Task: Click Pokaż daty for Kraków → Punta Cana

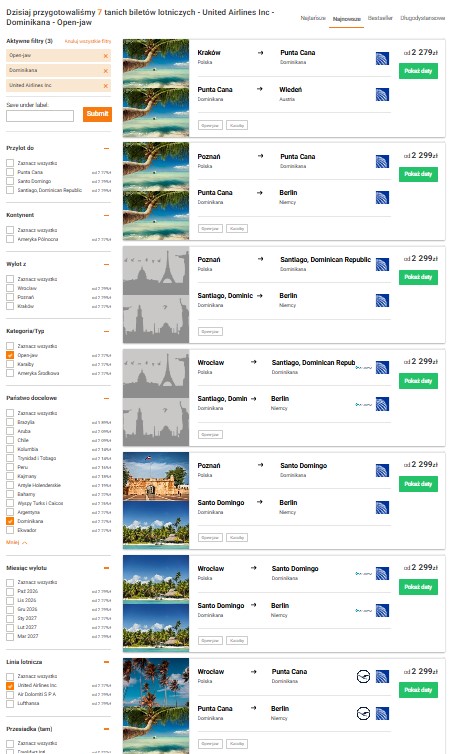Action: [x=418, y=71]
